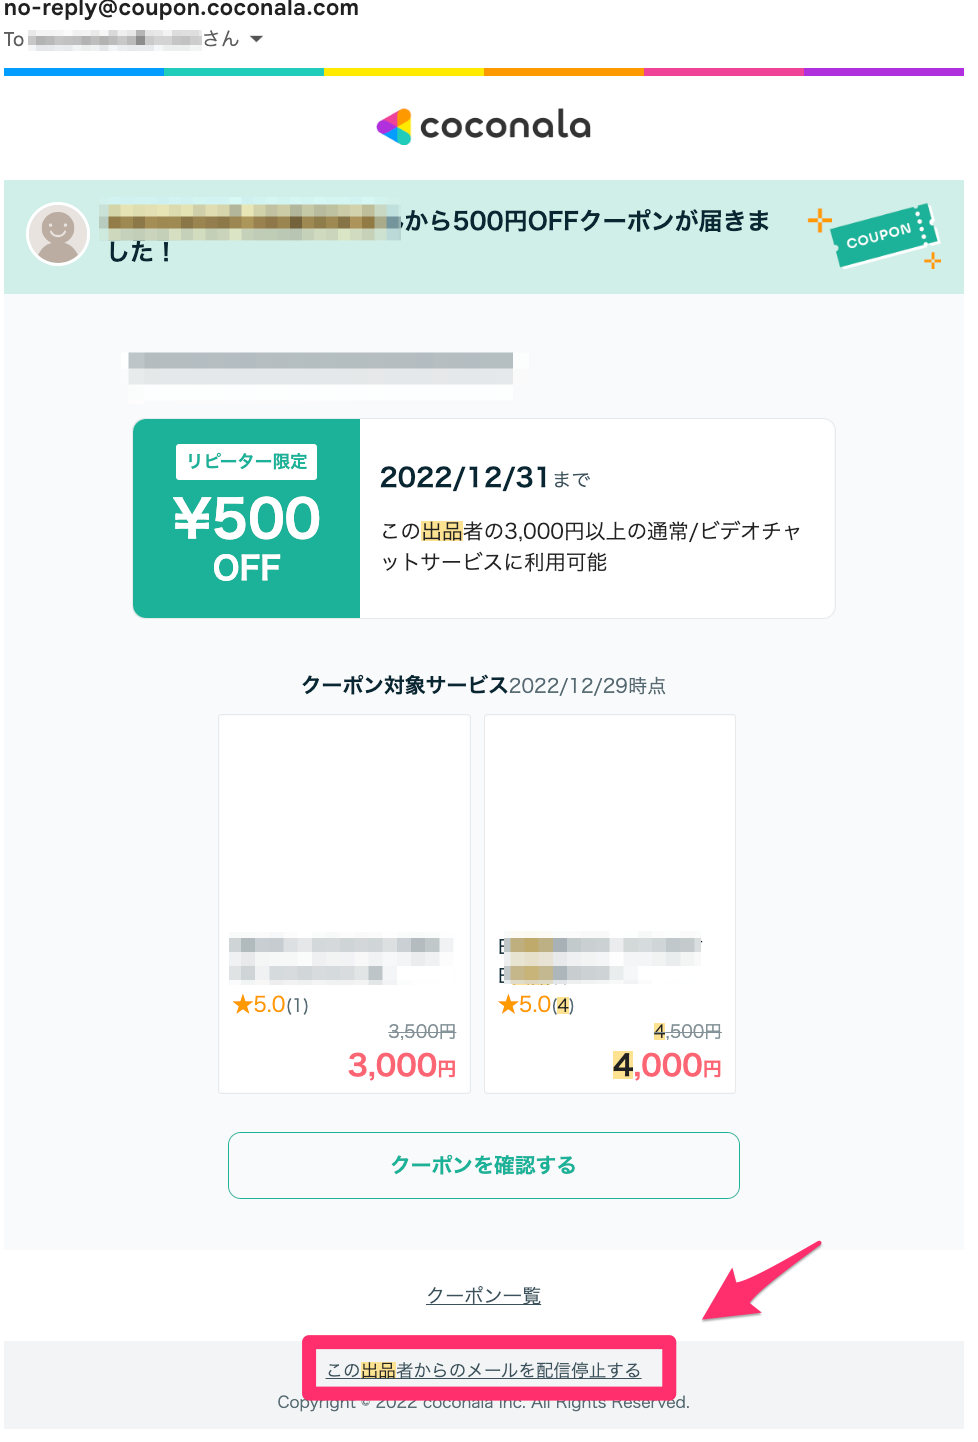This screenshot has width=978, height=1442.
Task: Click the coconala logo icon
Action: point(394,126)
